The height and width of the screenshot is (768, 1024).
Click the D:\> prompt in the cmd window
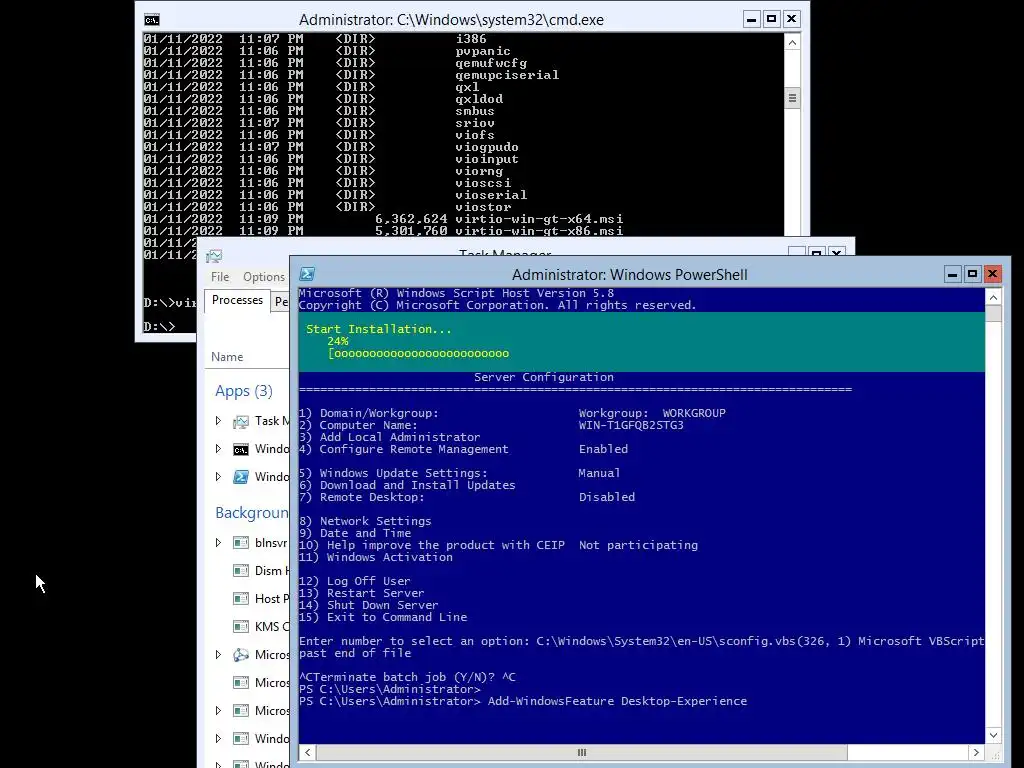[x=159, y=327]
